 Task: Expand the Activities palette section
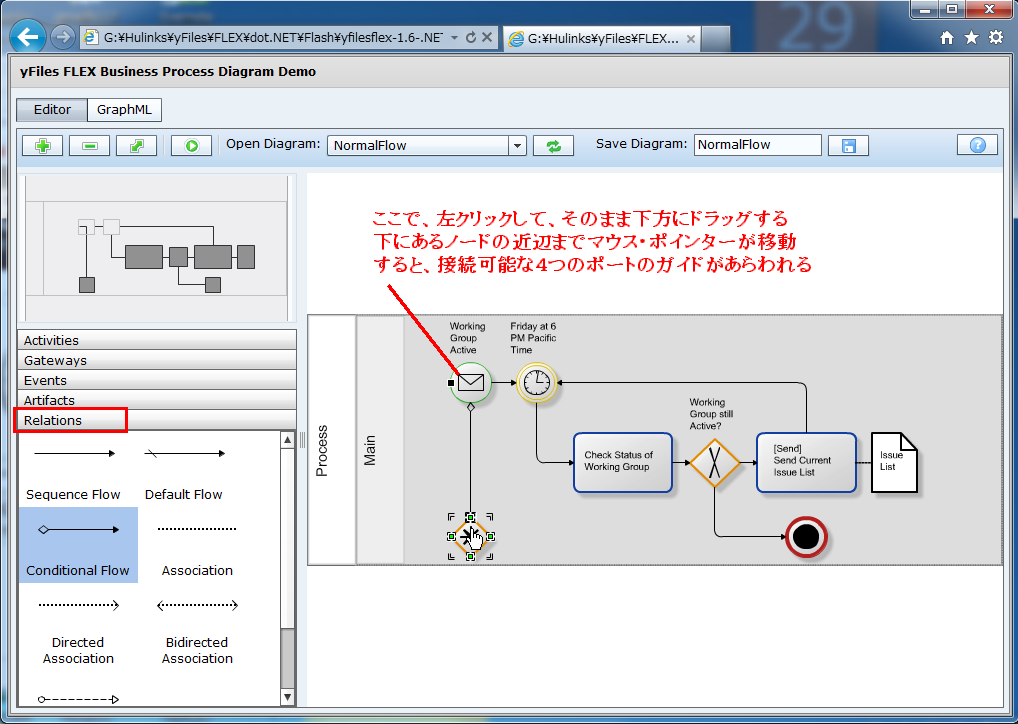(x=157, y=340)
